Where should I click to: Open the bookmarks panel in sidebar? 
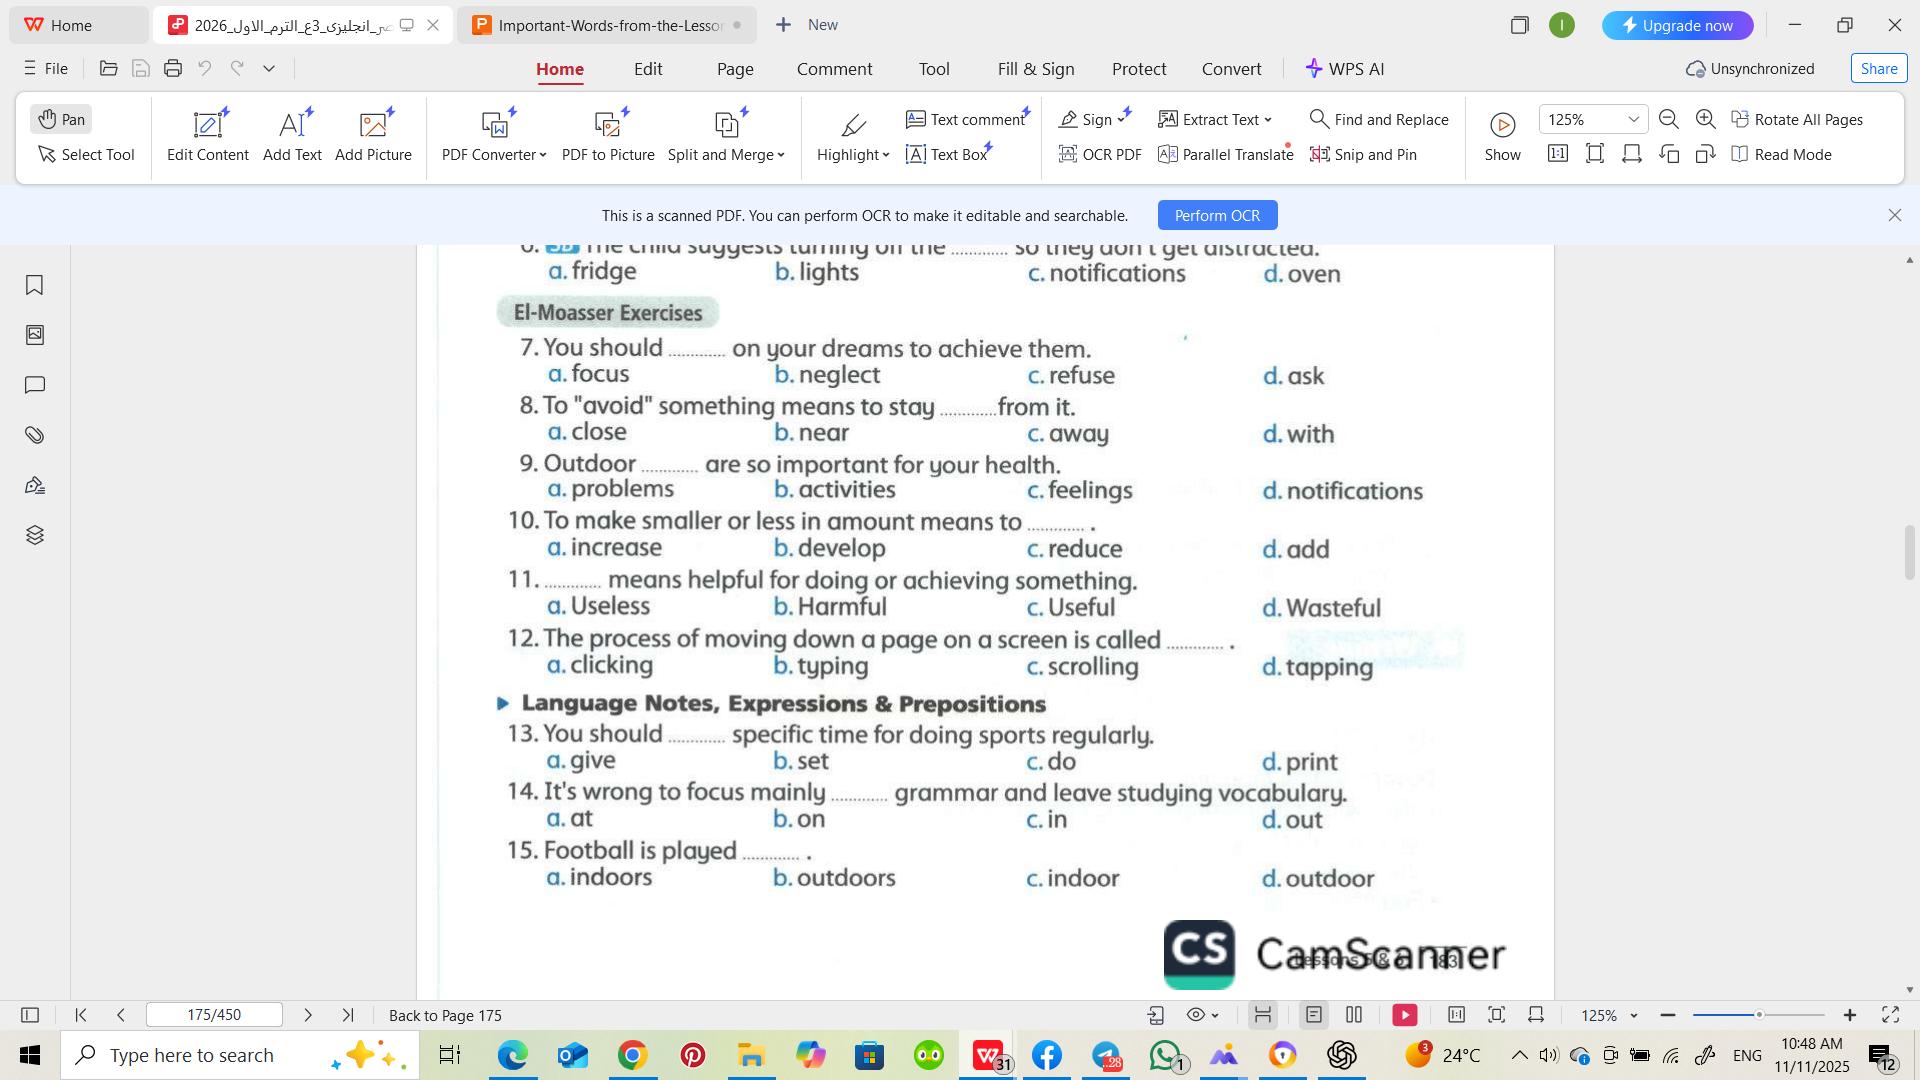pyautogui.click(x=34, y=286)
